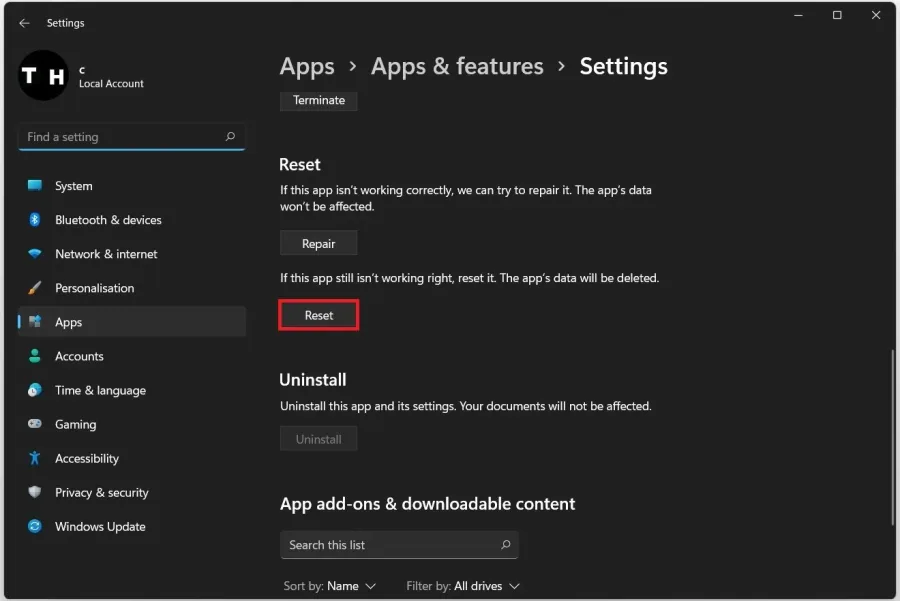
Task: Click the Terminate button
Action: tap(319, 100)
